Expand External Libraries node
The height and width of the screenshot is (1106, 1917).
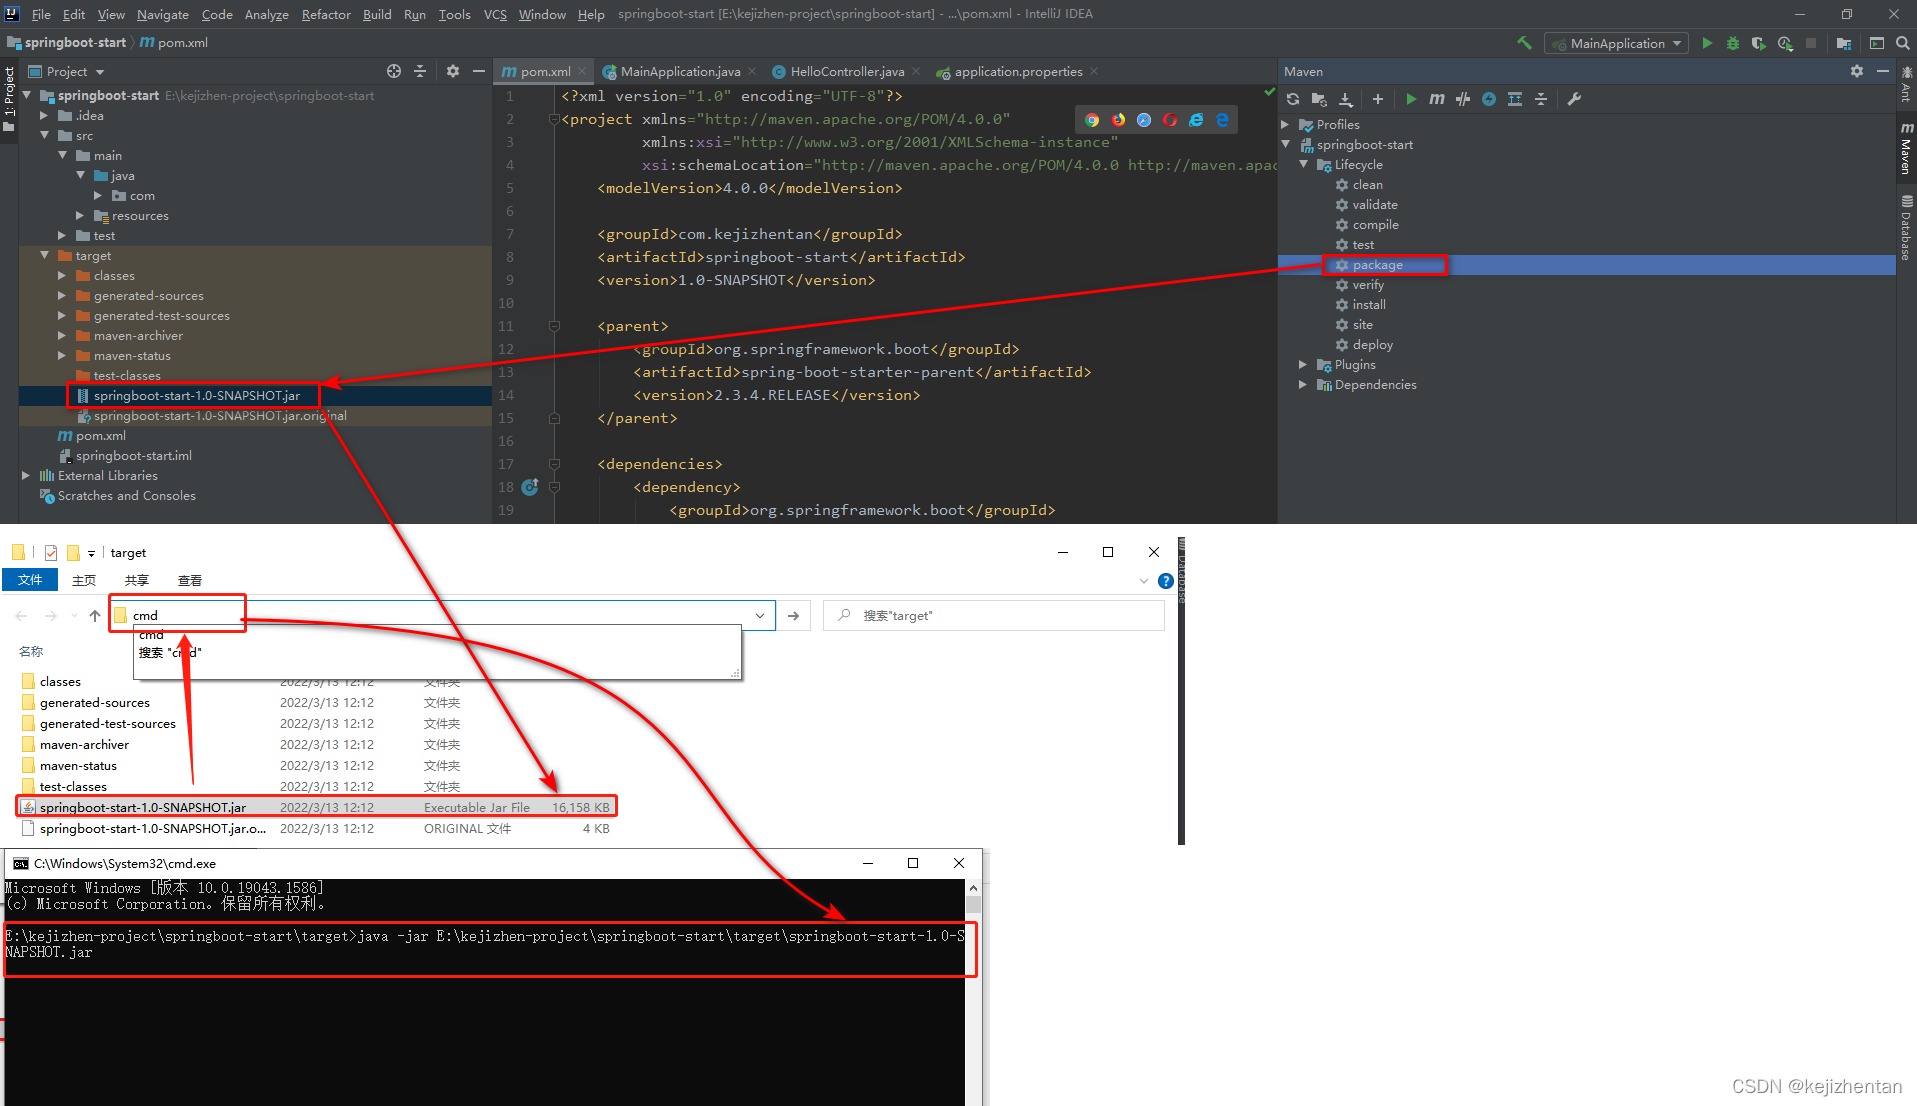pyautogui.click(x=26, y=476)
